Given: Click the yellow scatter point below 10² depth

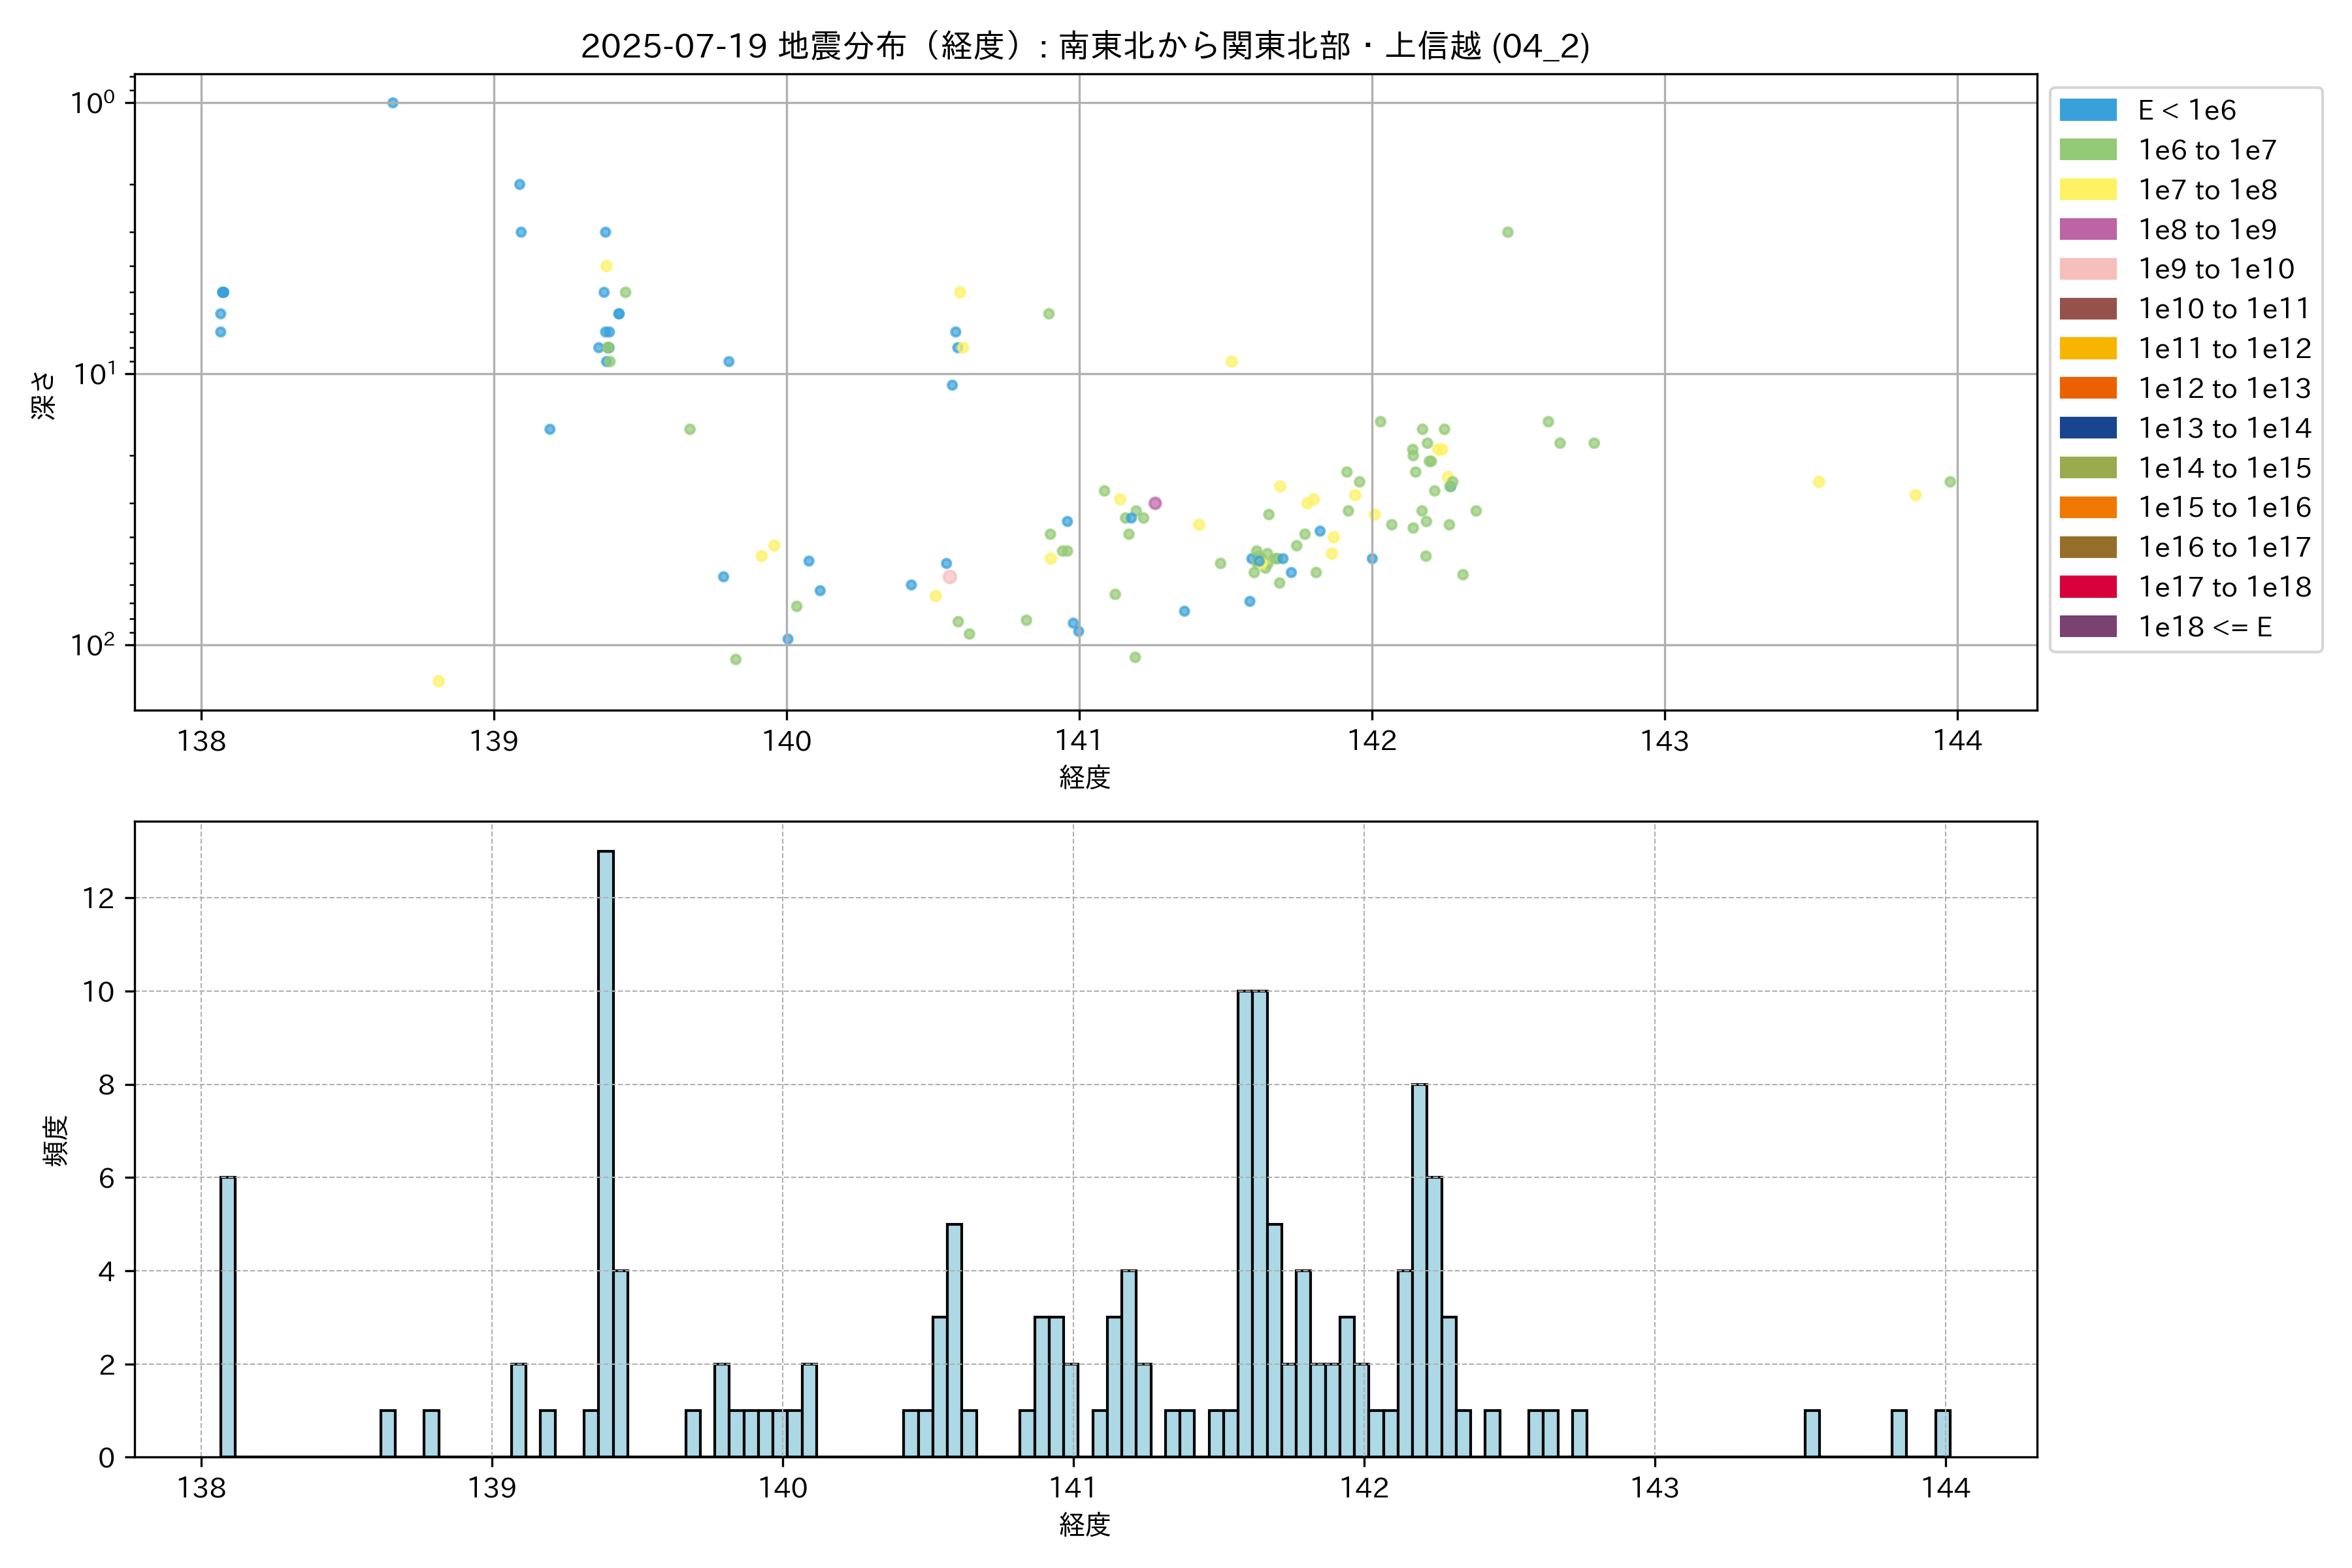Looking at the screenshot, I should click(x=438, y=681).
